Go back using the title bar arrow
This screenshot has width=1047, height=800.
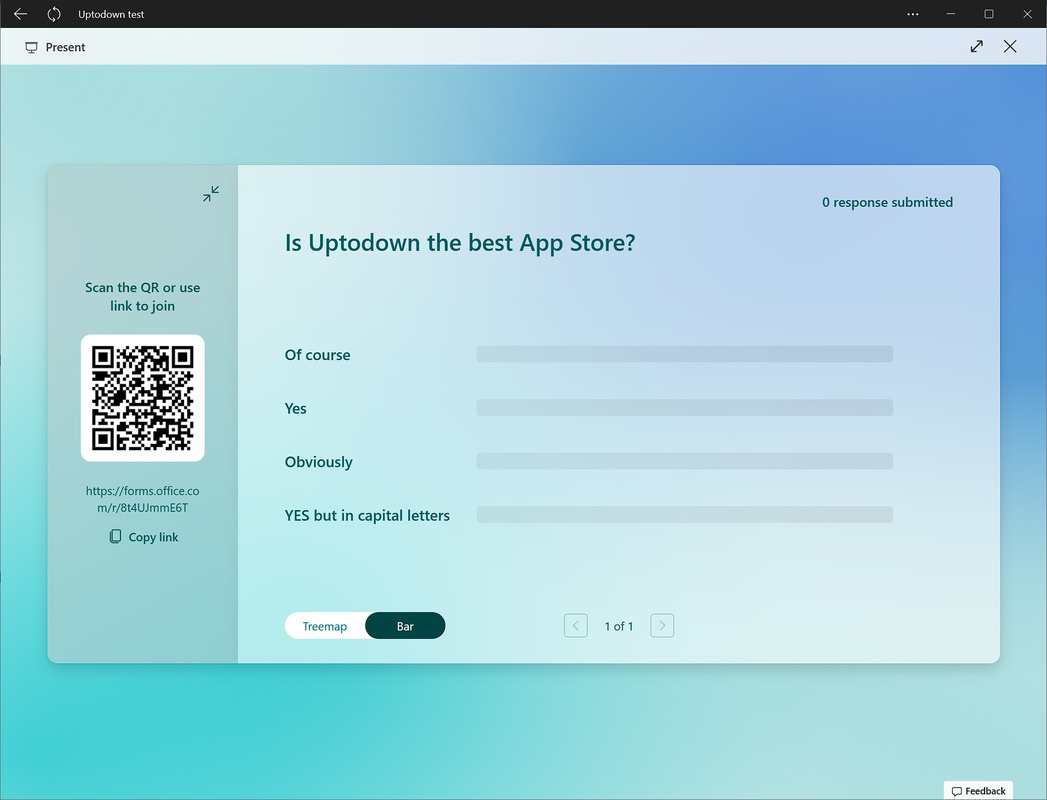pyautogui.click(x=20, y=13)
